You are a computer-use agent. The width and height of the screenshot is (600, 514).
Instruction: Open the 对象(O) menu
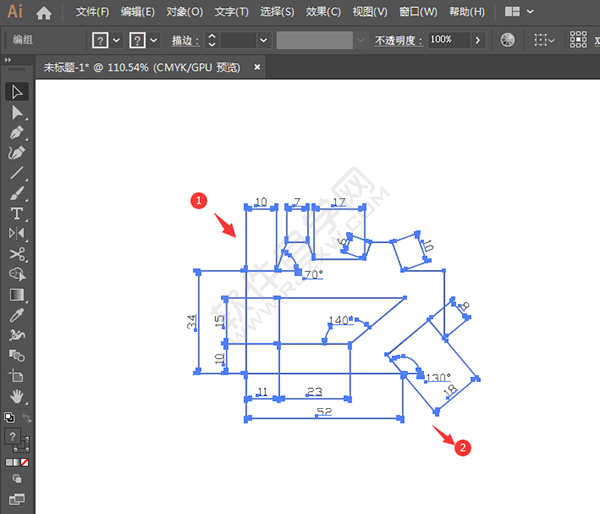(x=184, y=12)
